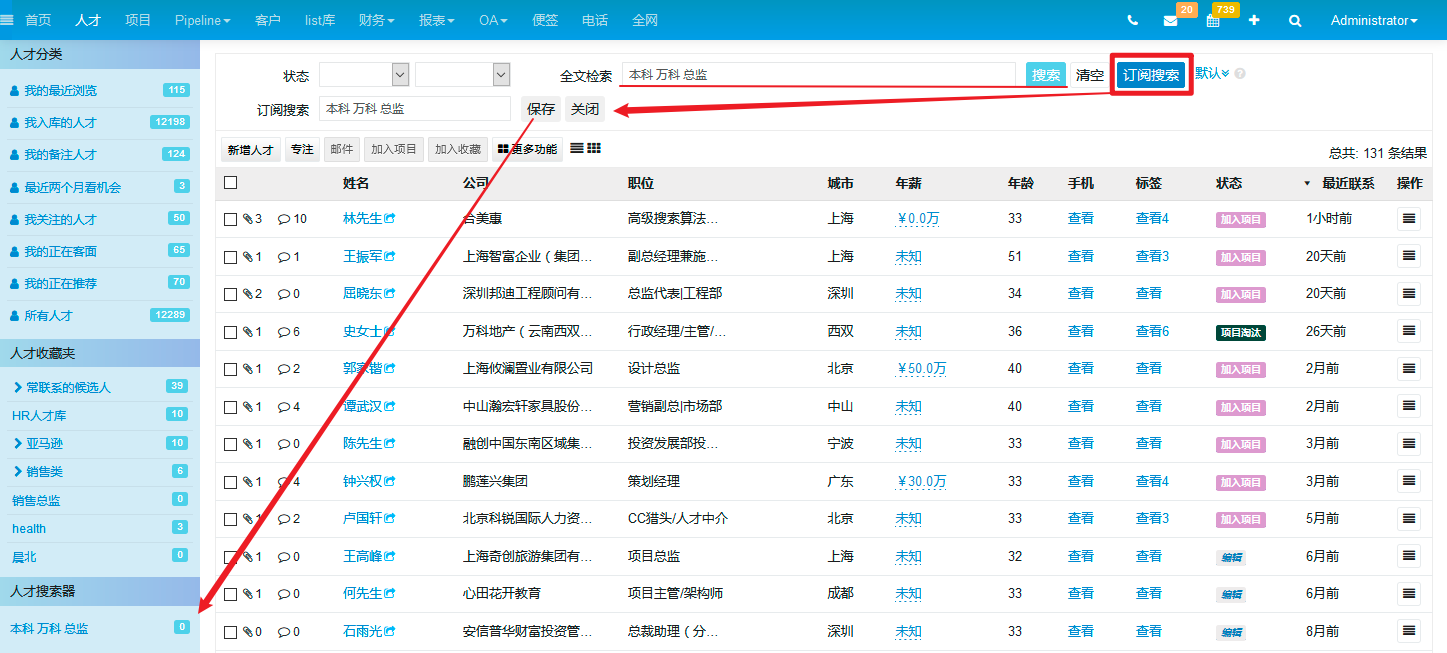Viewport: 1447px width, 653px height.
Task: Switch to grid view icon
Action: coord(594,148)
